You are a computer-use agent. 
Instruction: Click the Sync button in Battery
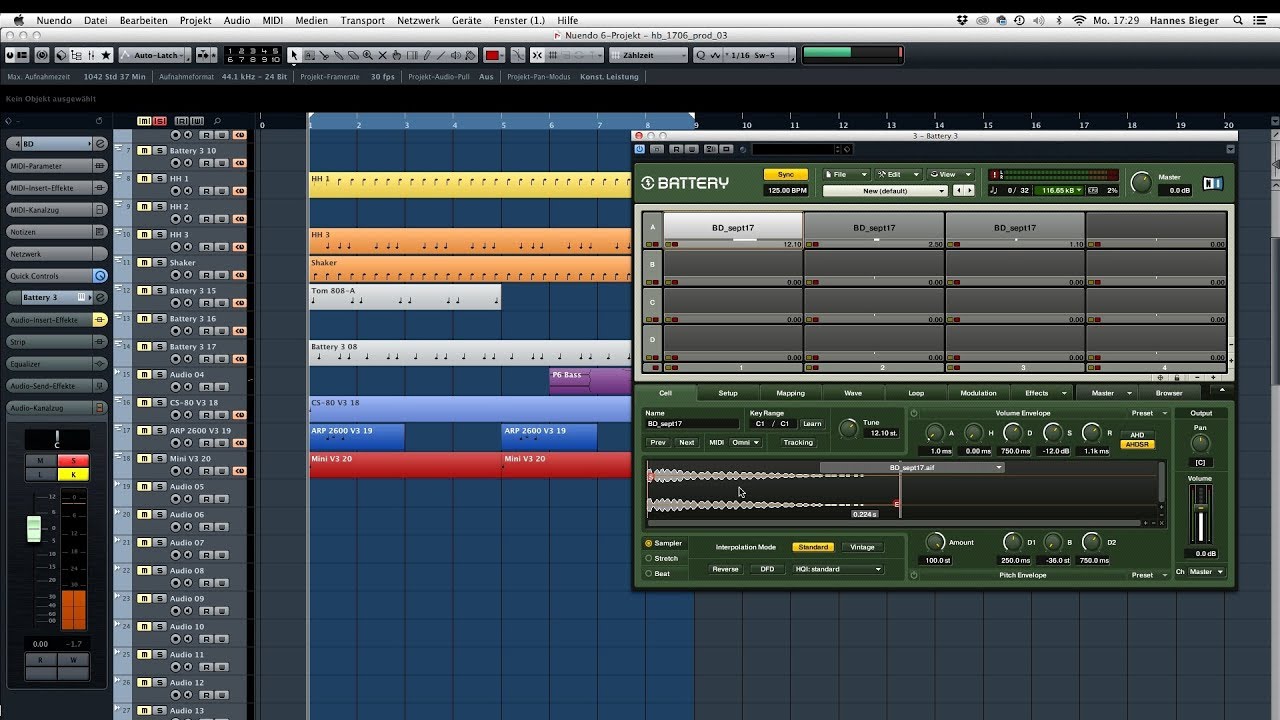click(785, 174)
